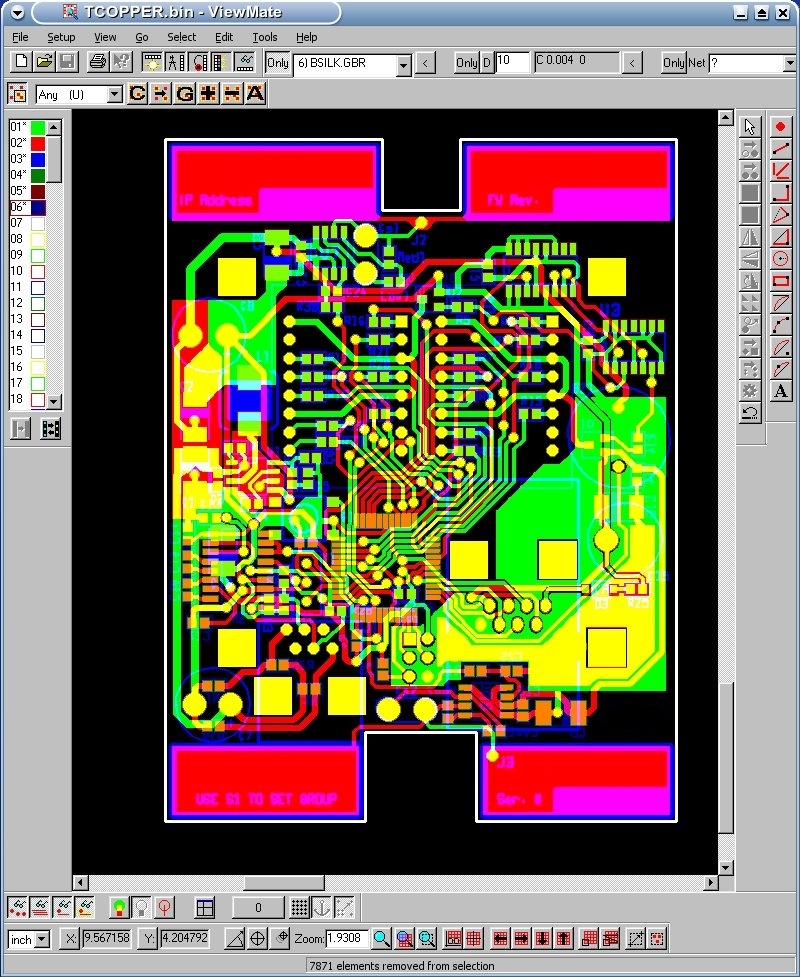
Task: Open the inch units dropdown
Action: pyautogui.click(x=42, y=940)
